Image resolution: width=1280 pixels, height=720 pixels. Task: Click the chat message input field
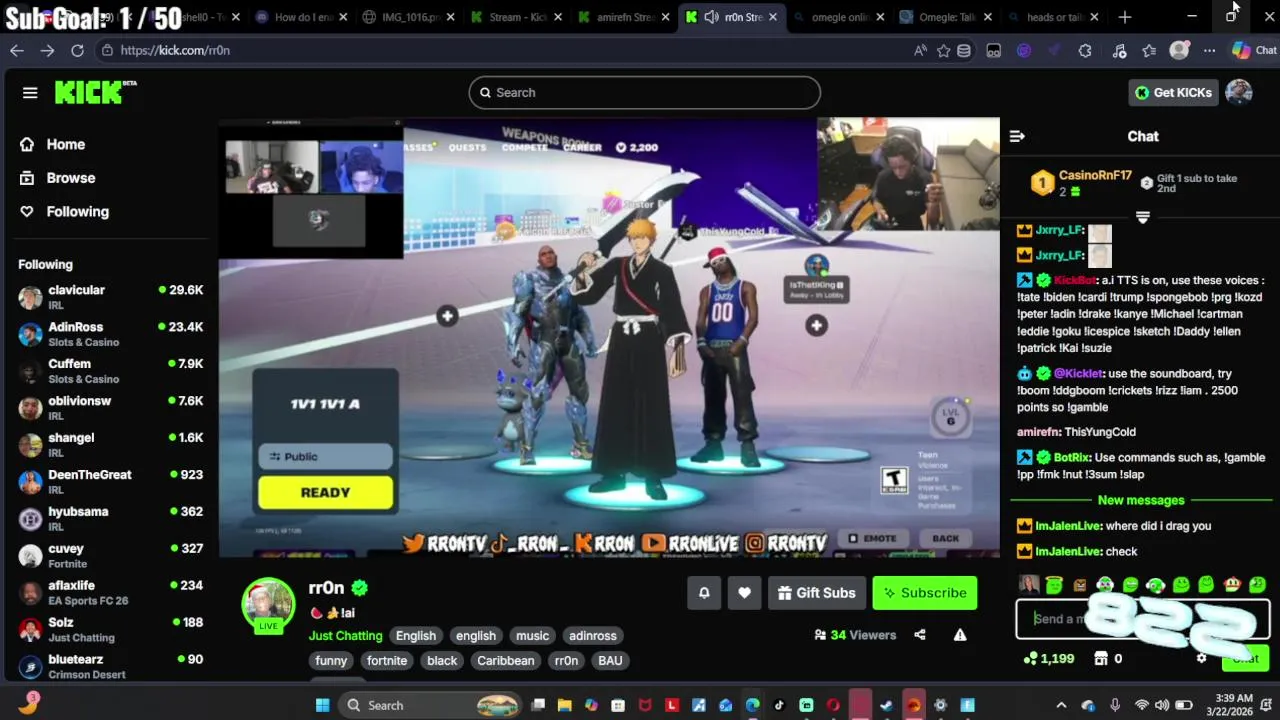click(1142, 619)
